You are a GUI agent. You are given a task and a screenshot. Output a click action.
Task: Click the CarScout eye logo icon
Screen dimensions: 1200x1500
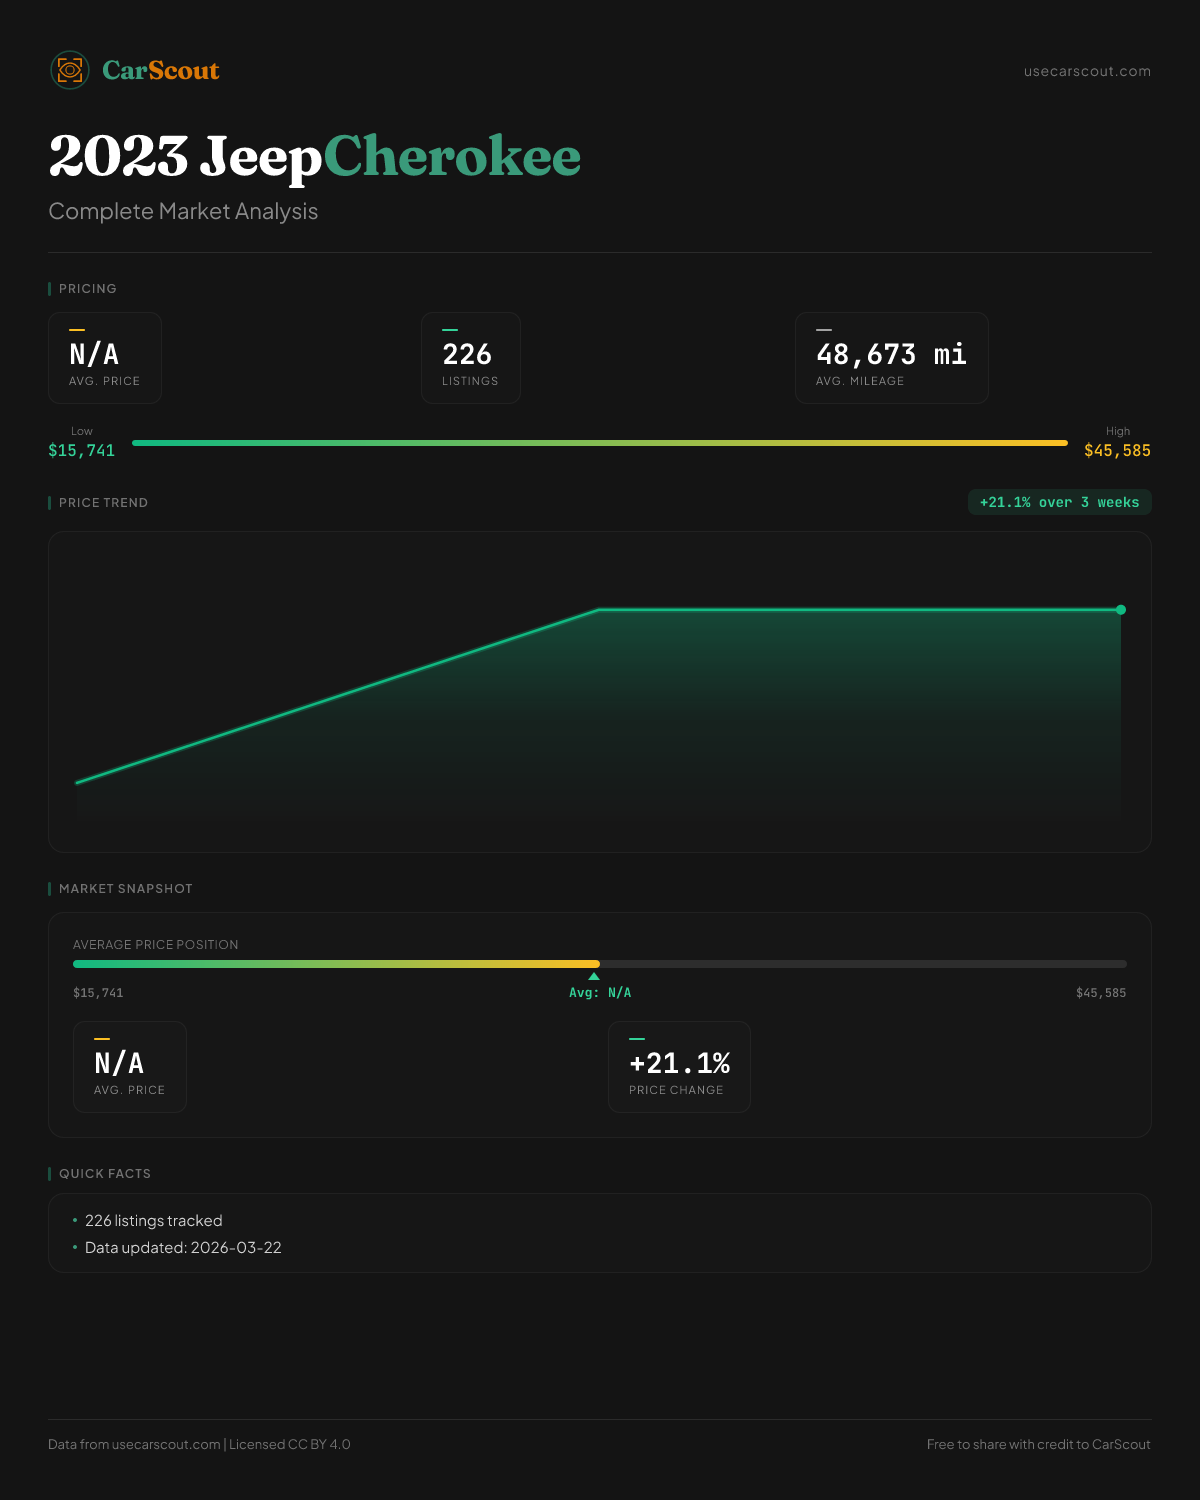tap(70, 70)
